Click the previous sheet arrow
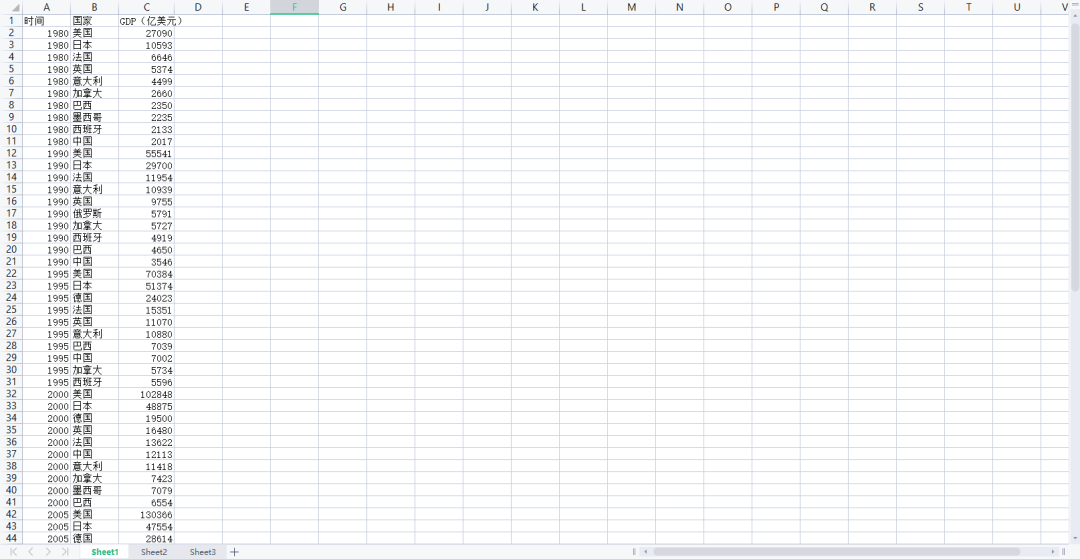The image size is (1080, 559). (x=31, y=552)
